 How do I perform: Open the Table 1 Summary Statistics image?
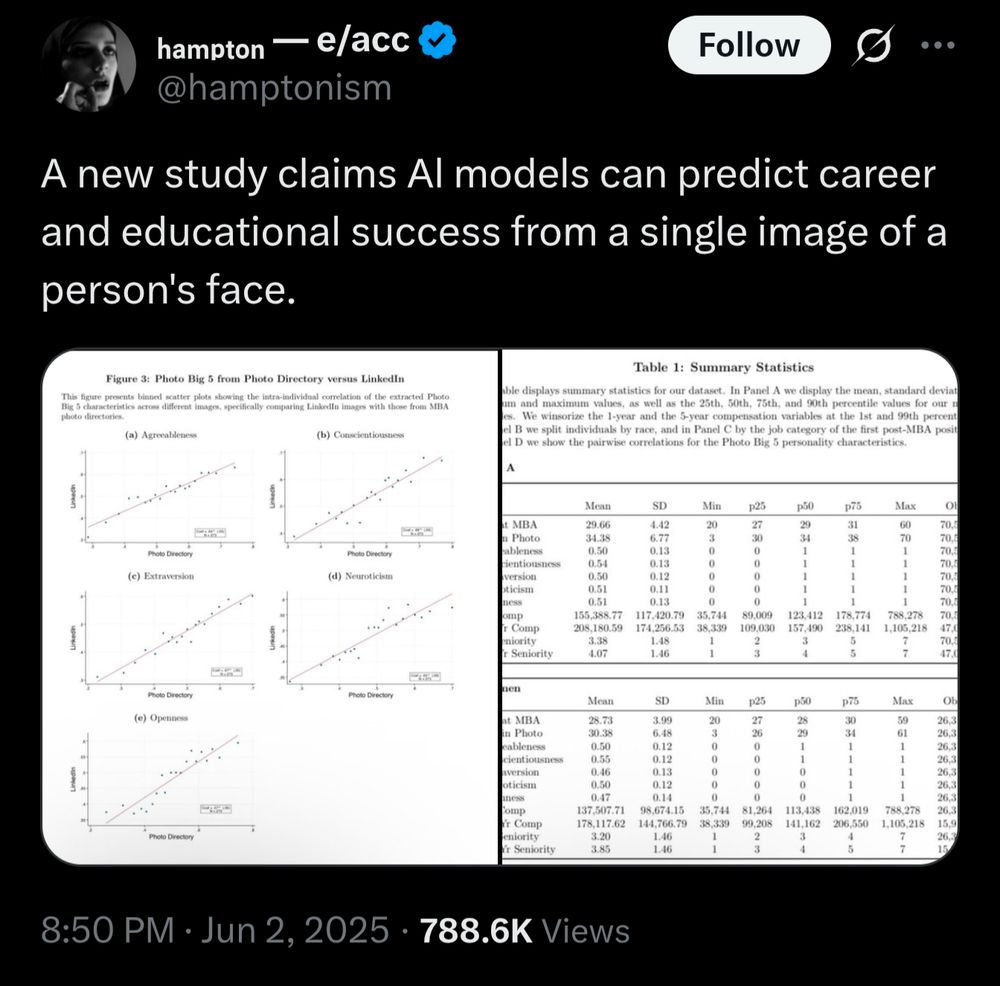(x=730, y=607)
